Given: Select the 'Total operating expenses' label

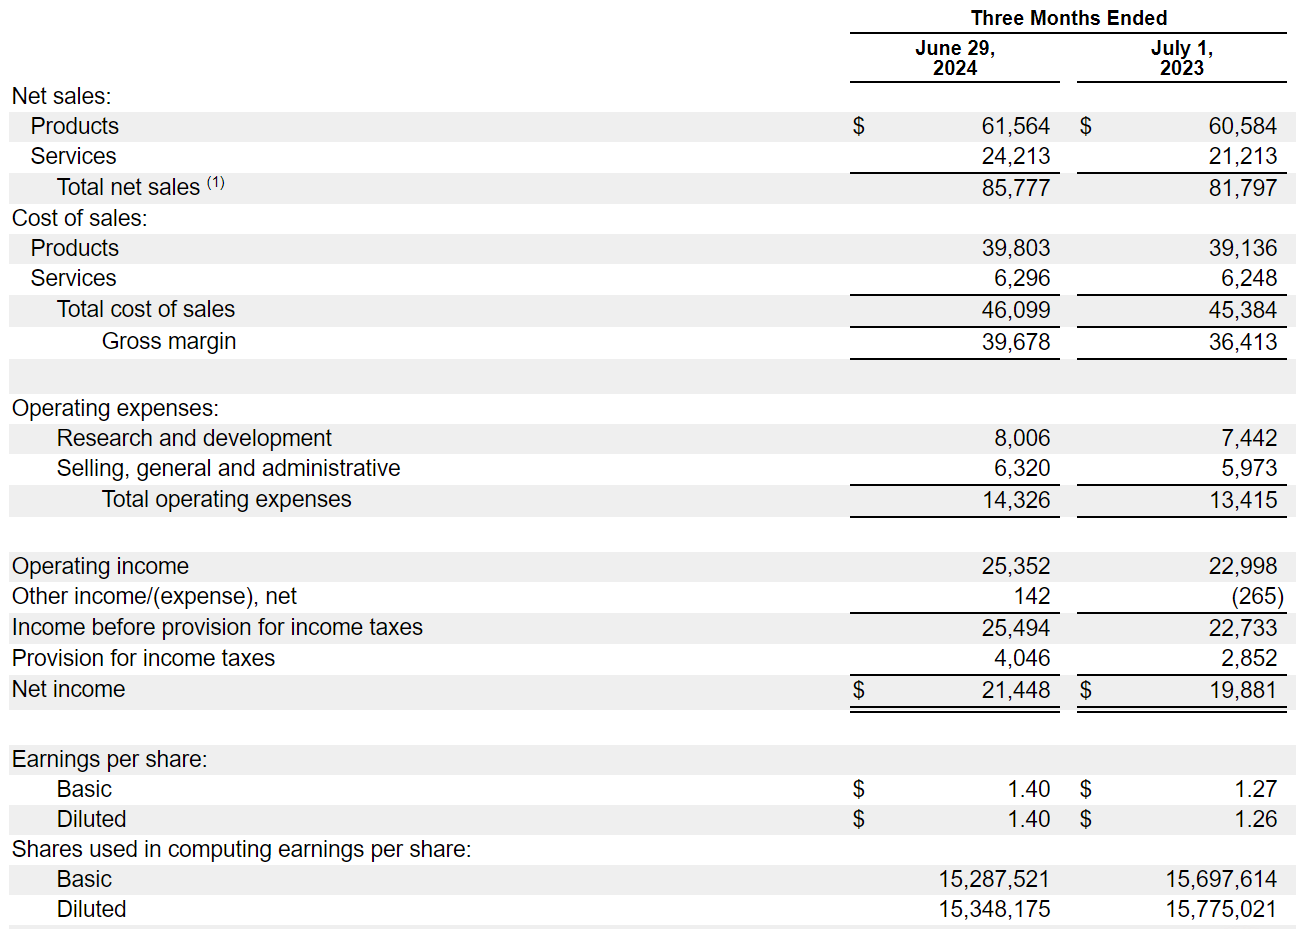Looking at the screenshot, I should pos(227,499).
